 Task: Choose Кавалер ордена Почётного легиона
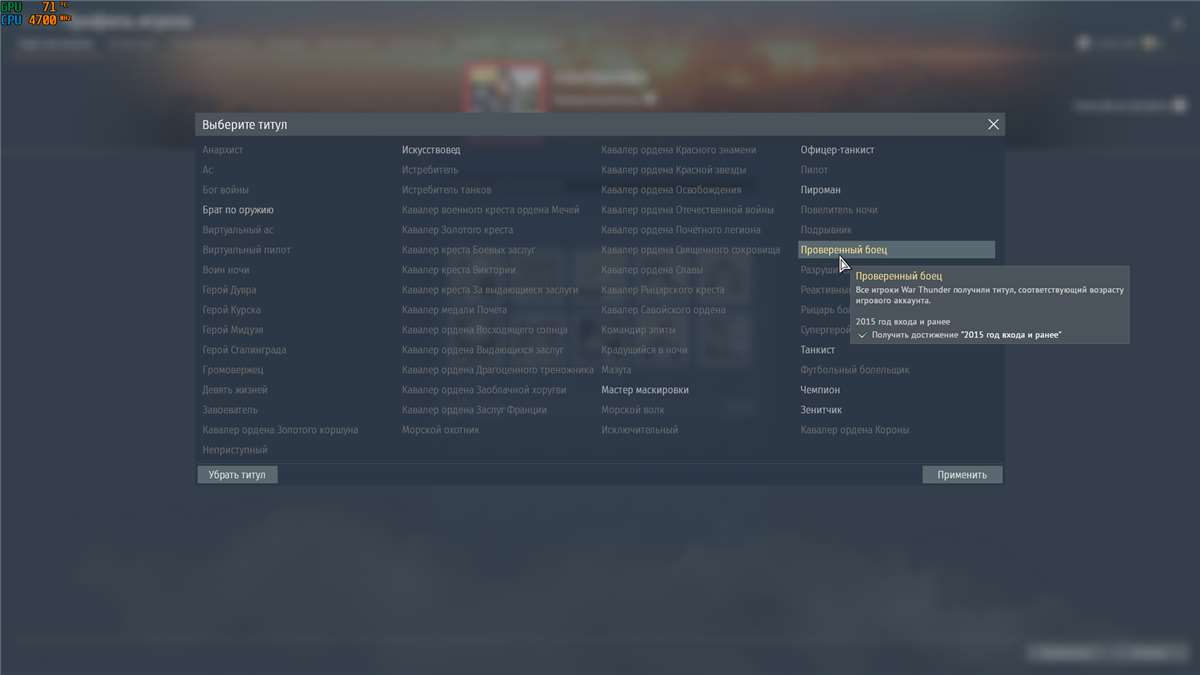pyautogui.click(x=681, y=230)
